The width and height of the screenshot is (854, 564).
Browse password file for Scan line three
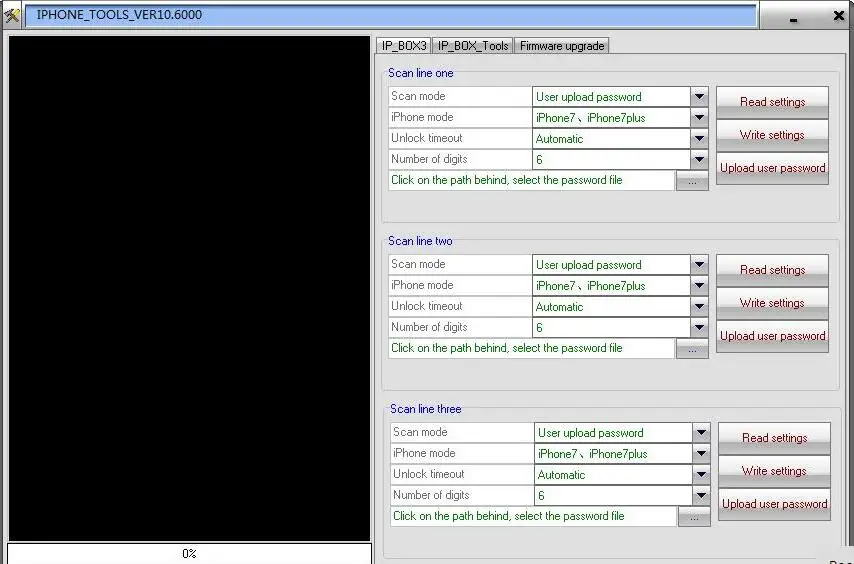click(694, 518)
